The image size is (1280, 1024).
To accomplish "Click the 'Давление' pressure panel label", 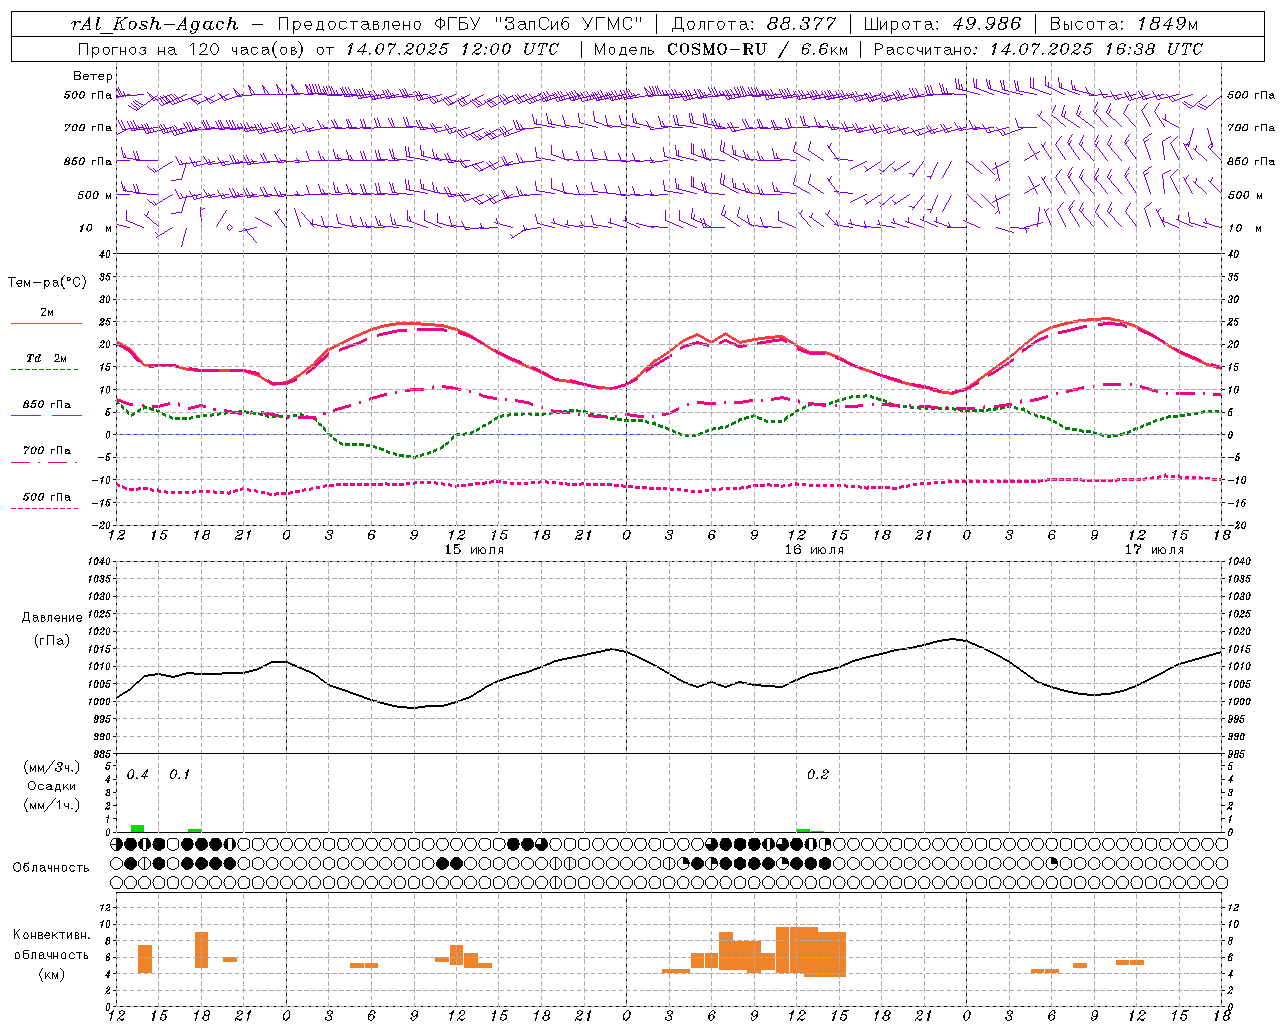I will pos(52,618).
